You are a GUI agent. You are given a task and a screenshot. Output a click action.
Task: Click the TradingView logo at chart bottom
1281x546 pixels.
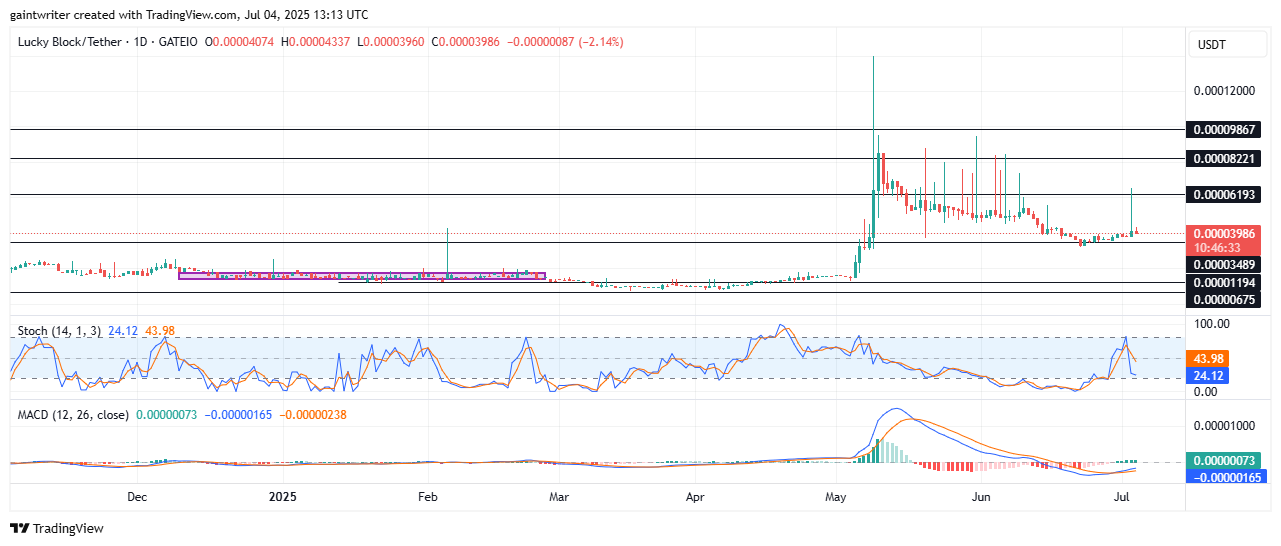[57, 528]
